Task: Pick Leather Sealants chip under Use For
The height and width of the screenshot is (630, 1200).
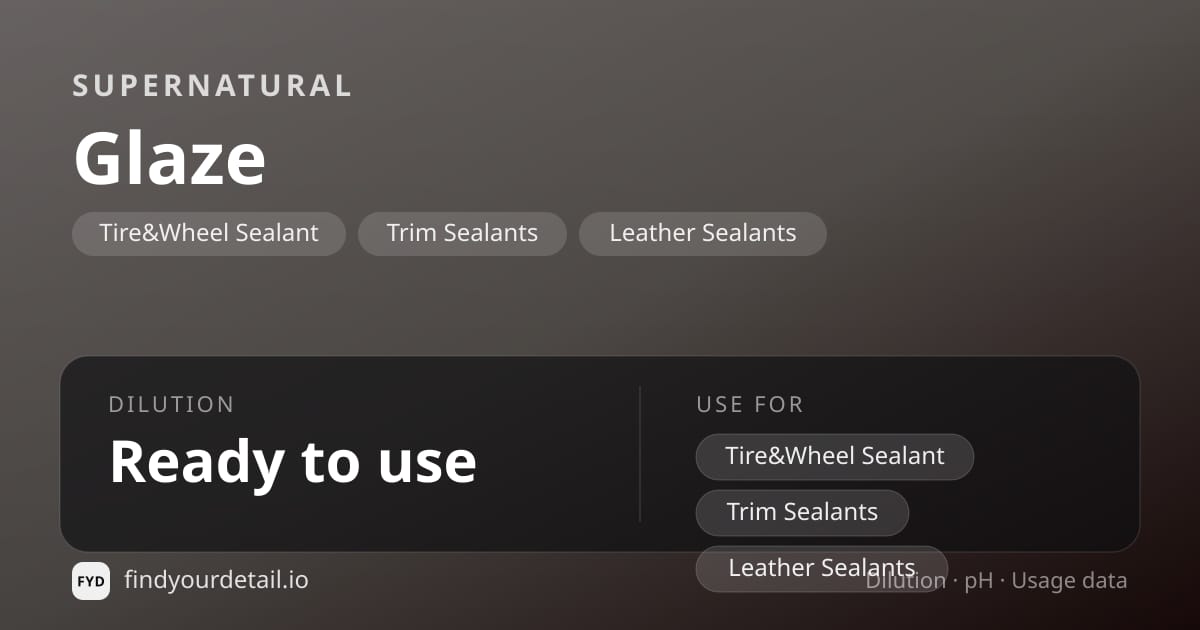Action: 822,569
